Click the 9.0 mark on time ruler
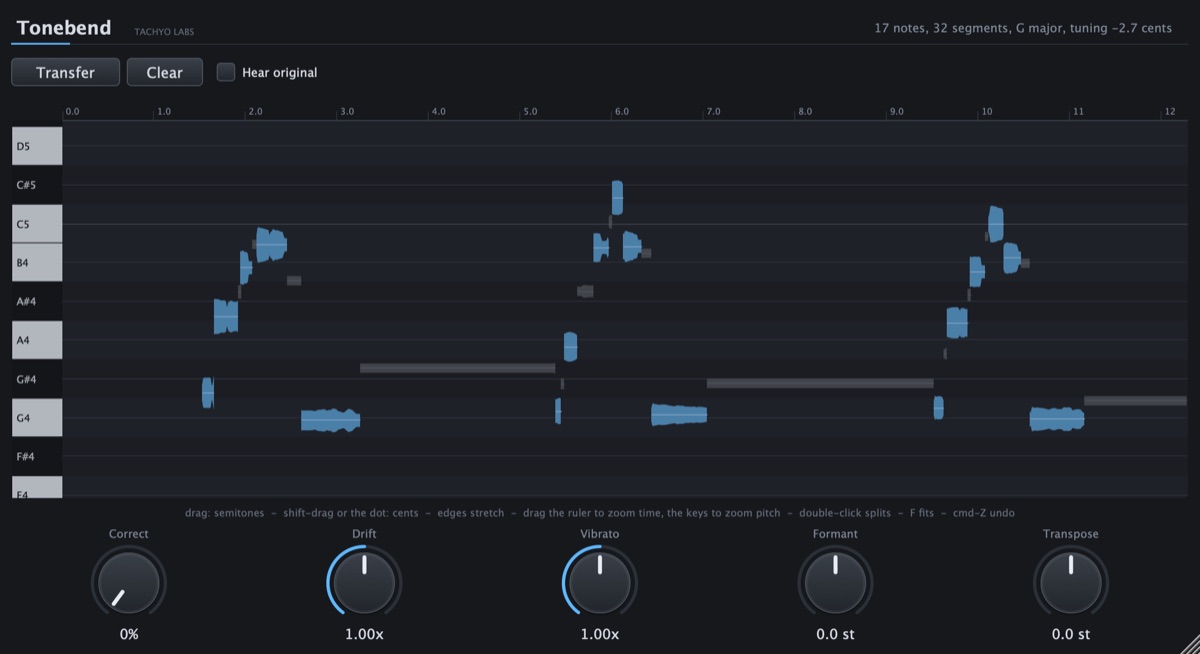 [x=895, y=112]
